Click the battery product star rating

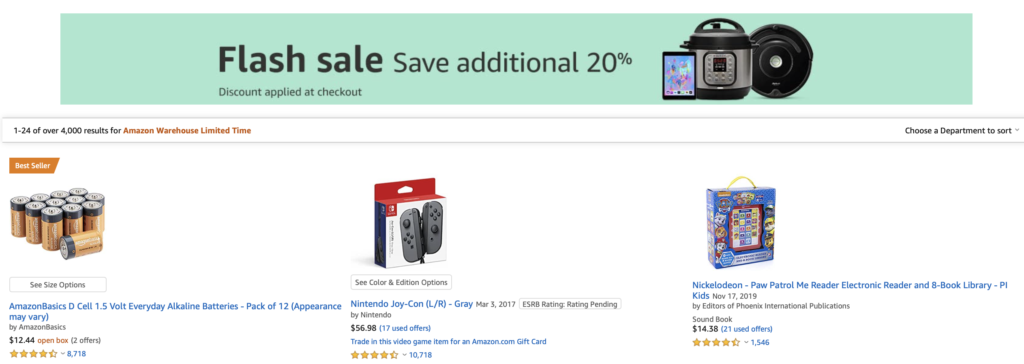point(33,354)
